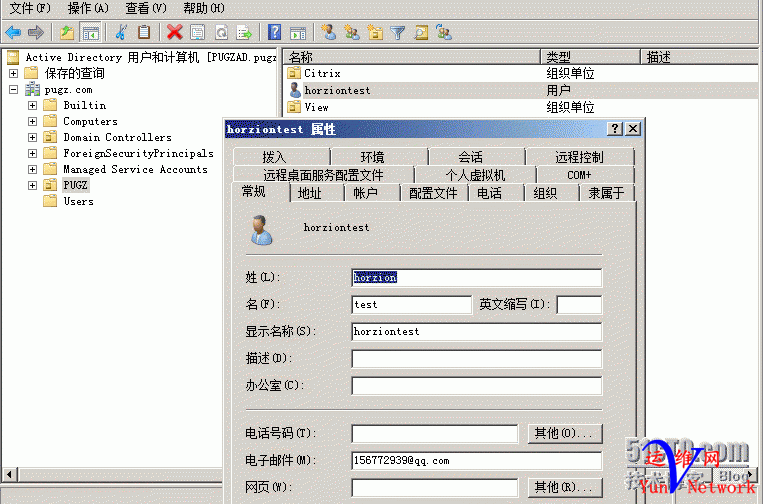Switch to the 配置文件 tab
The height and width of the screenshot is (504, 763).
coord(433,193)
